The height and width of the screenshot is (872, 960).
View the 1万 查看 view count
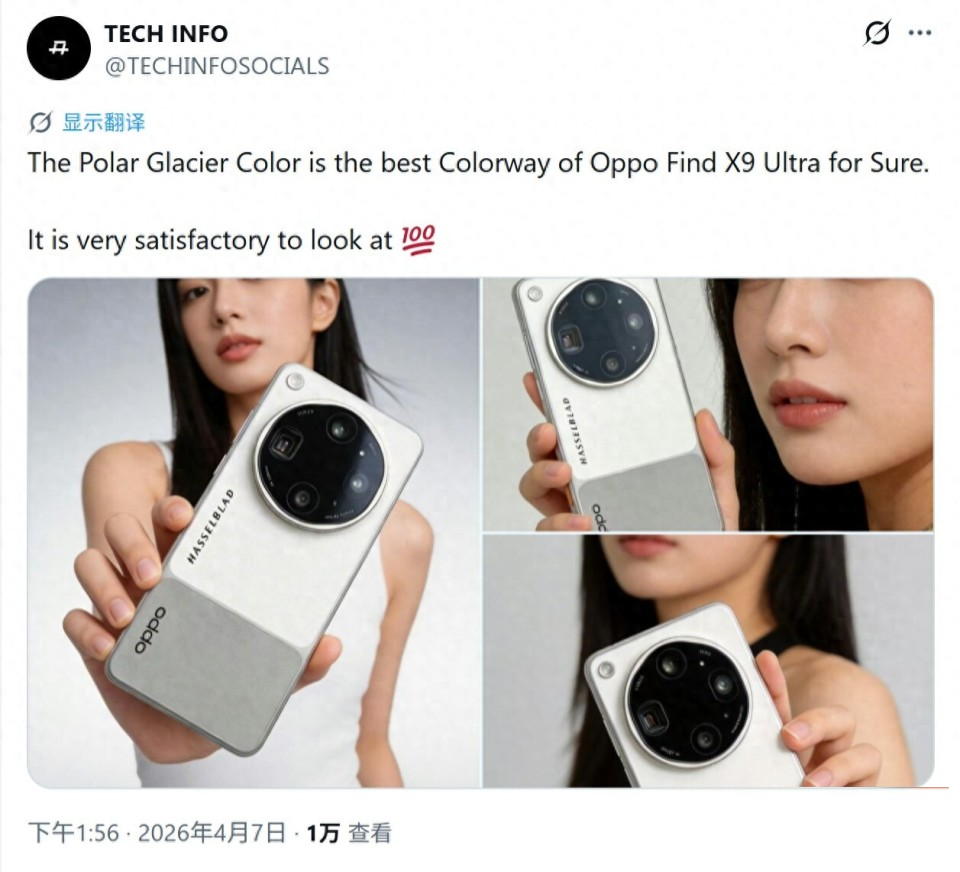click(x=348, y=833)
